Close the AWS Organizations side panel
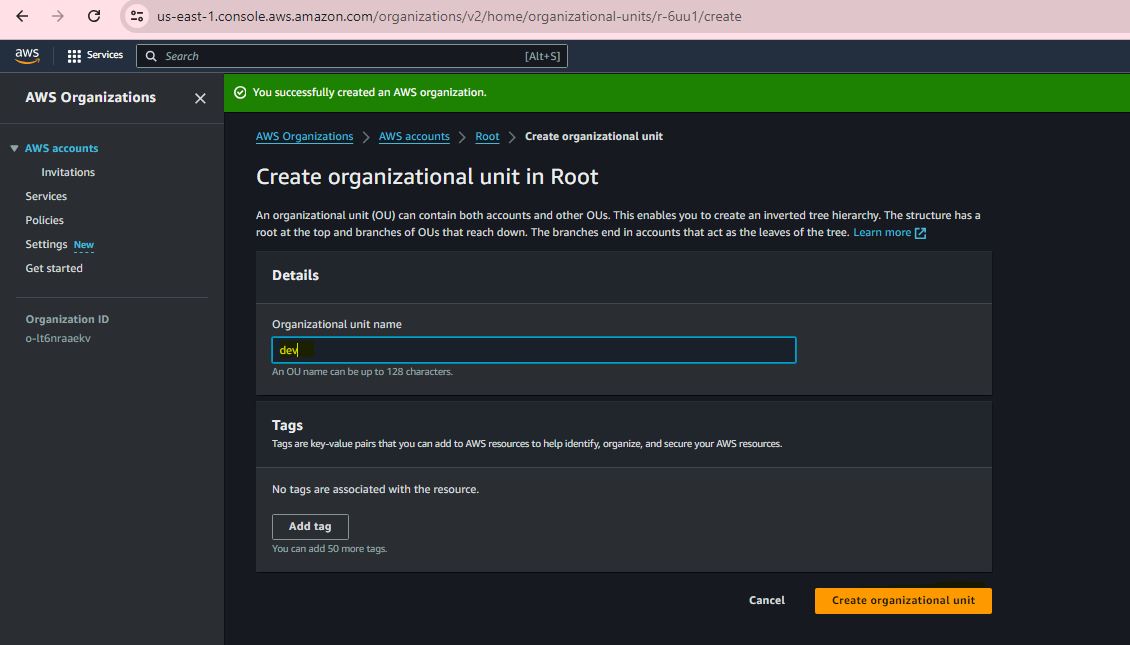This screenshot has width=1130, height=645. tap(200, 98)
